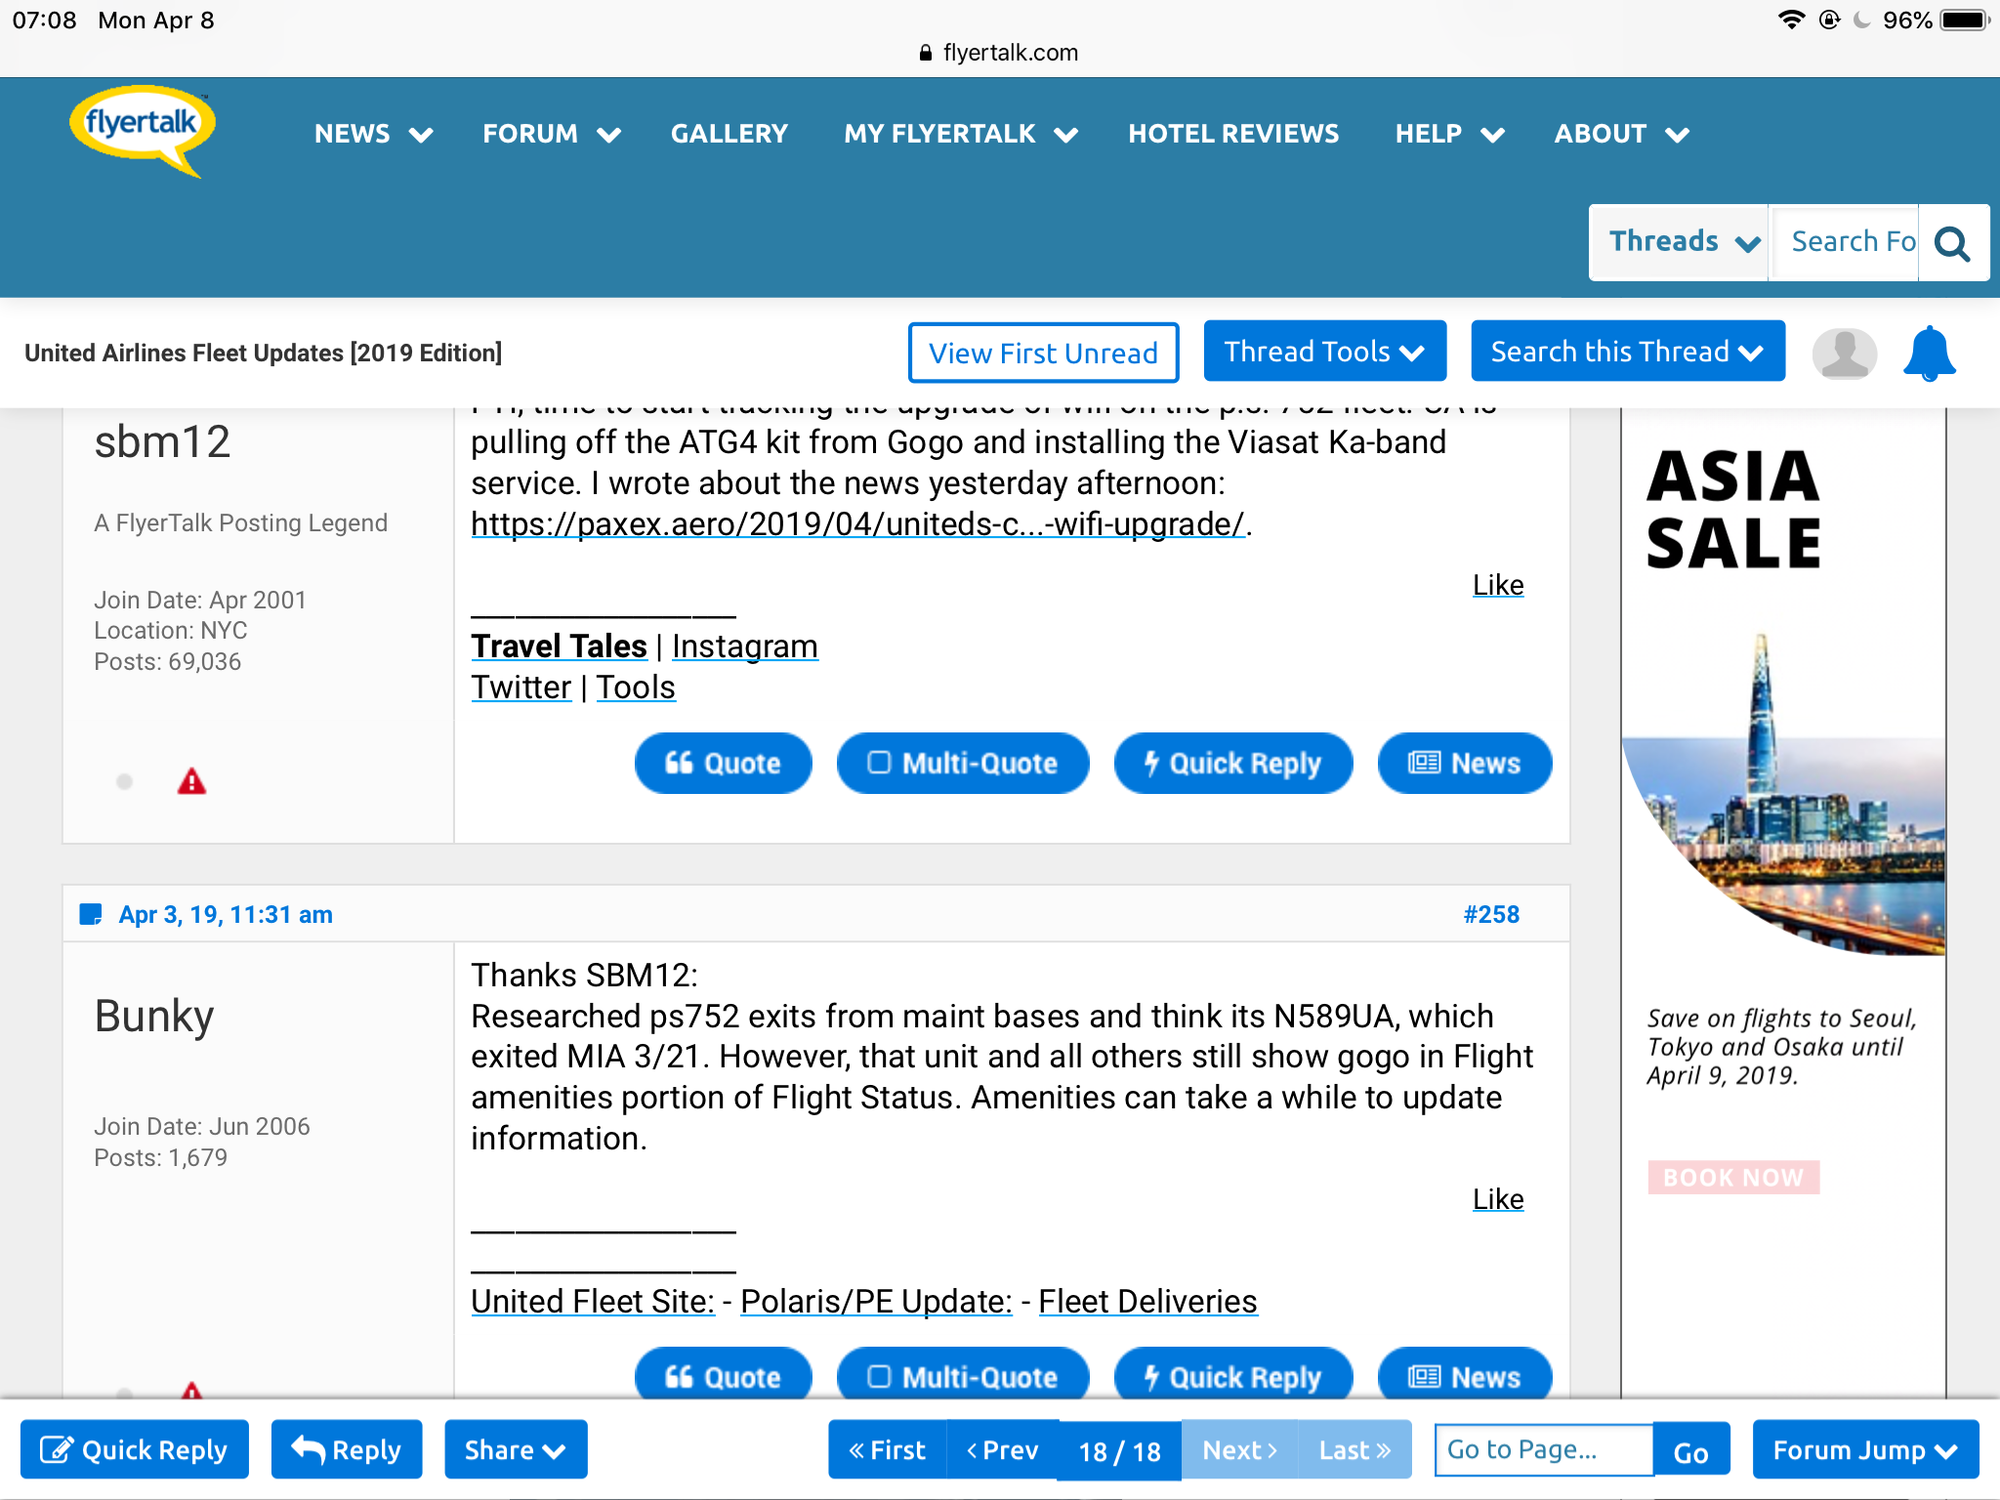2000x1500 pixels.
Task: Quote sbm12's post
Action: [723, 764]
